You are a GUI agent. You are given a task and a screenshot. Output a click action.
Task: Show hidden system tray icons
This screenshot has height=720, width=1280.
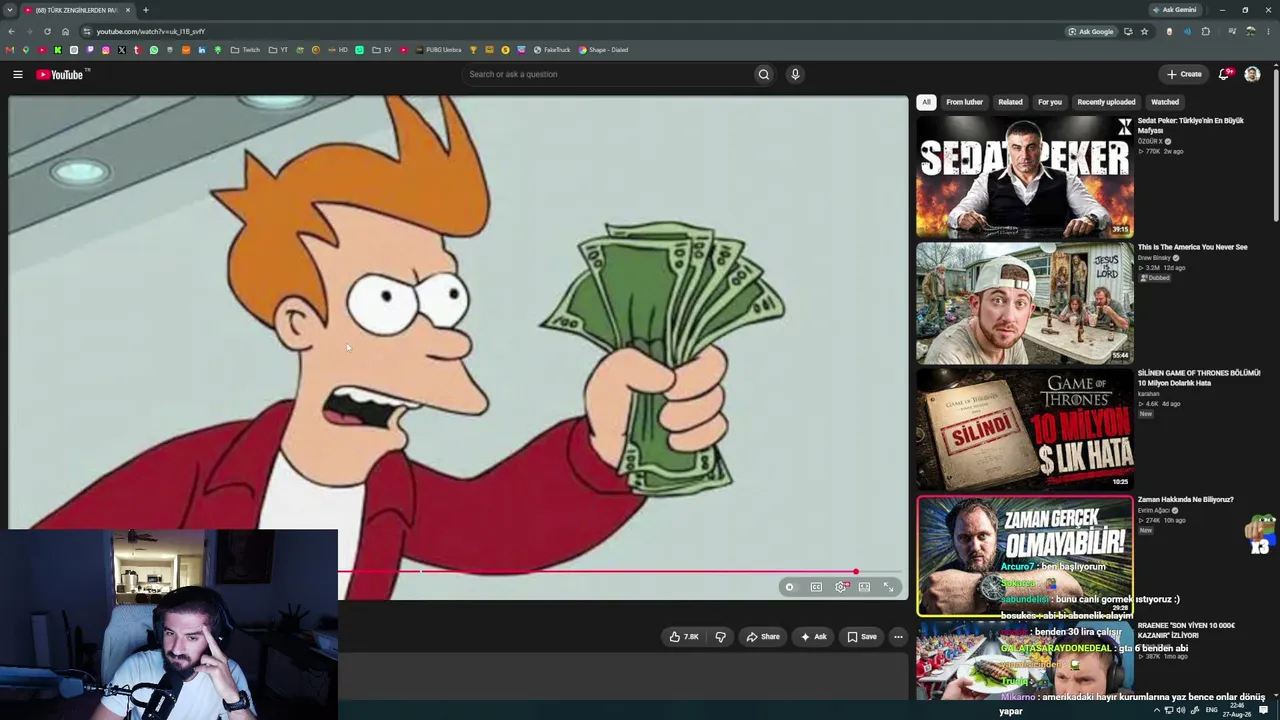coord(1157,710)
